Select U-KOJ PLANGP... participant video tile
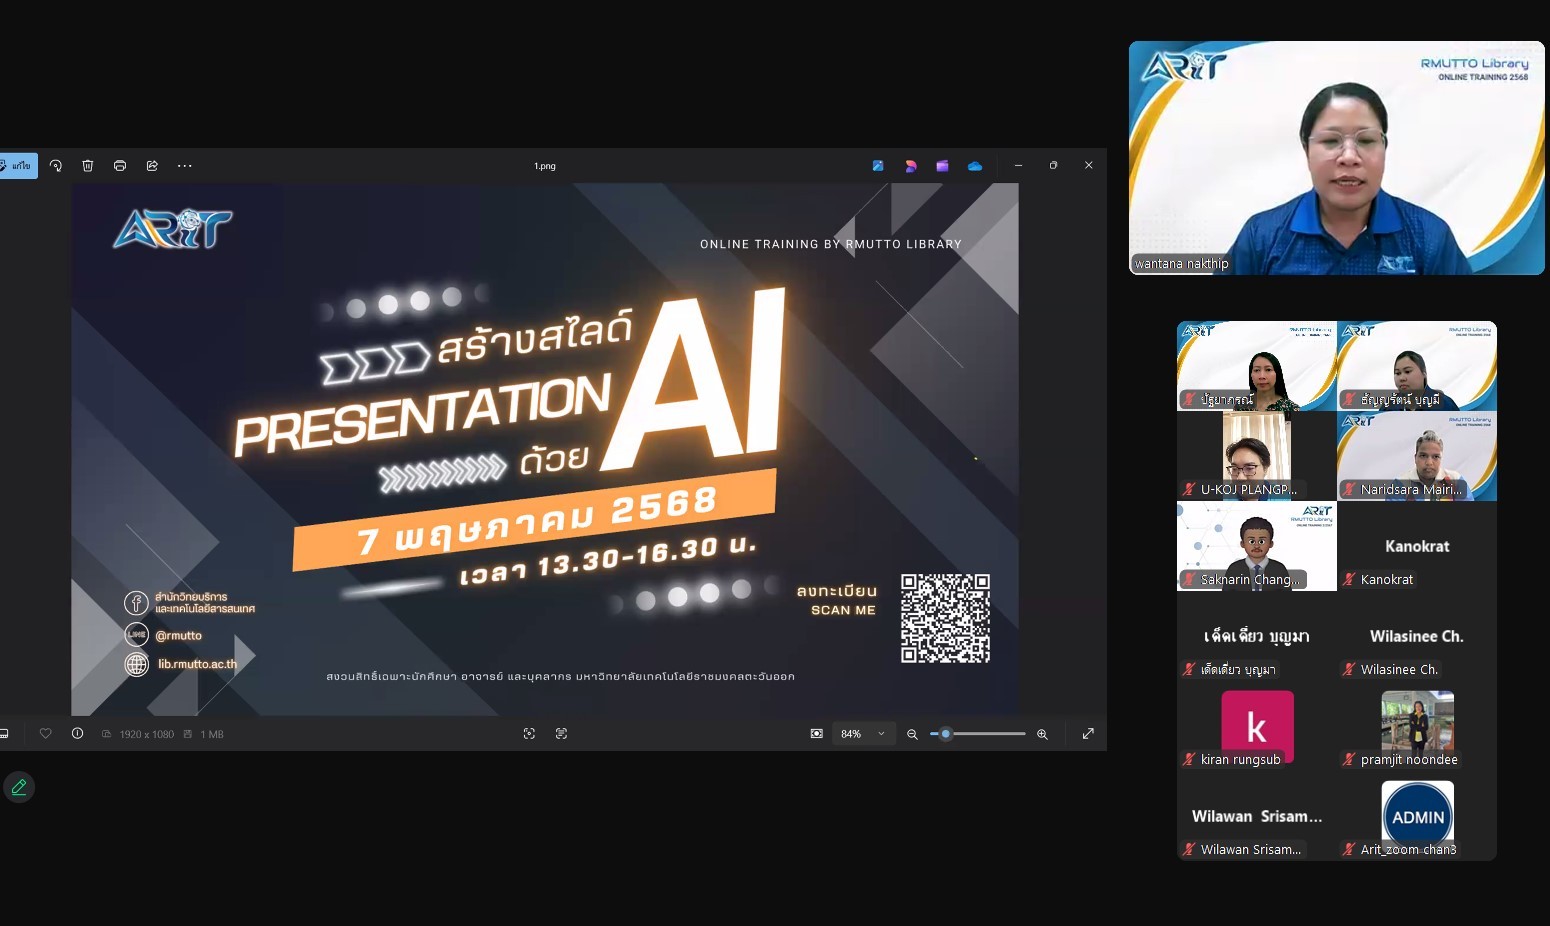The height and width of the screenshot is (926, 1550). (1257, 455)
